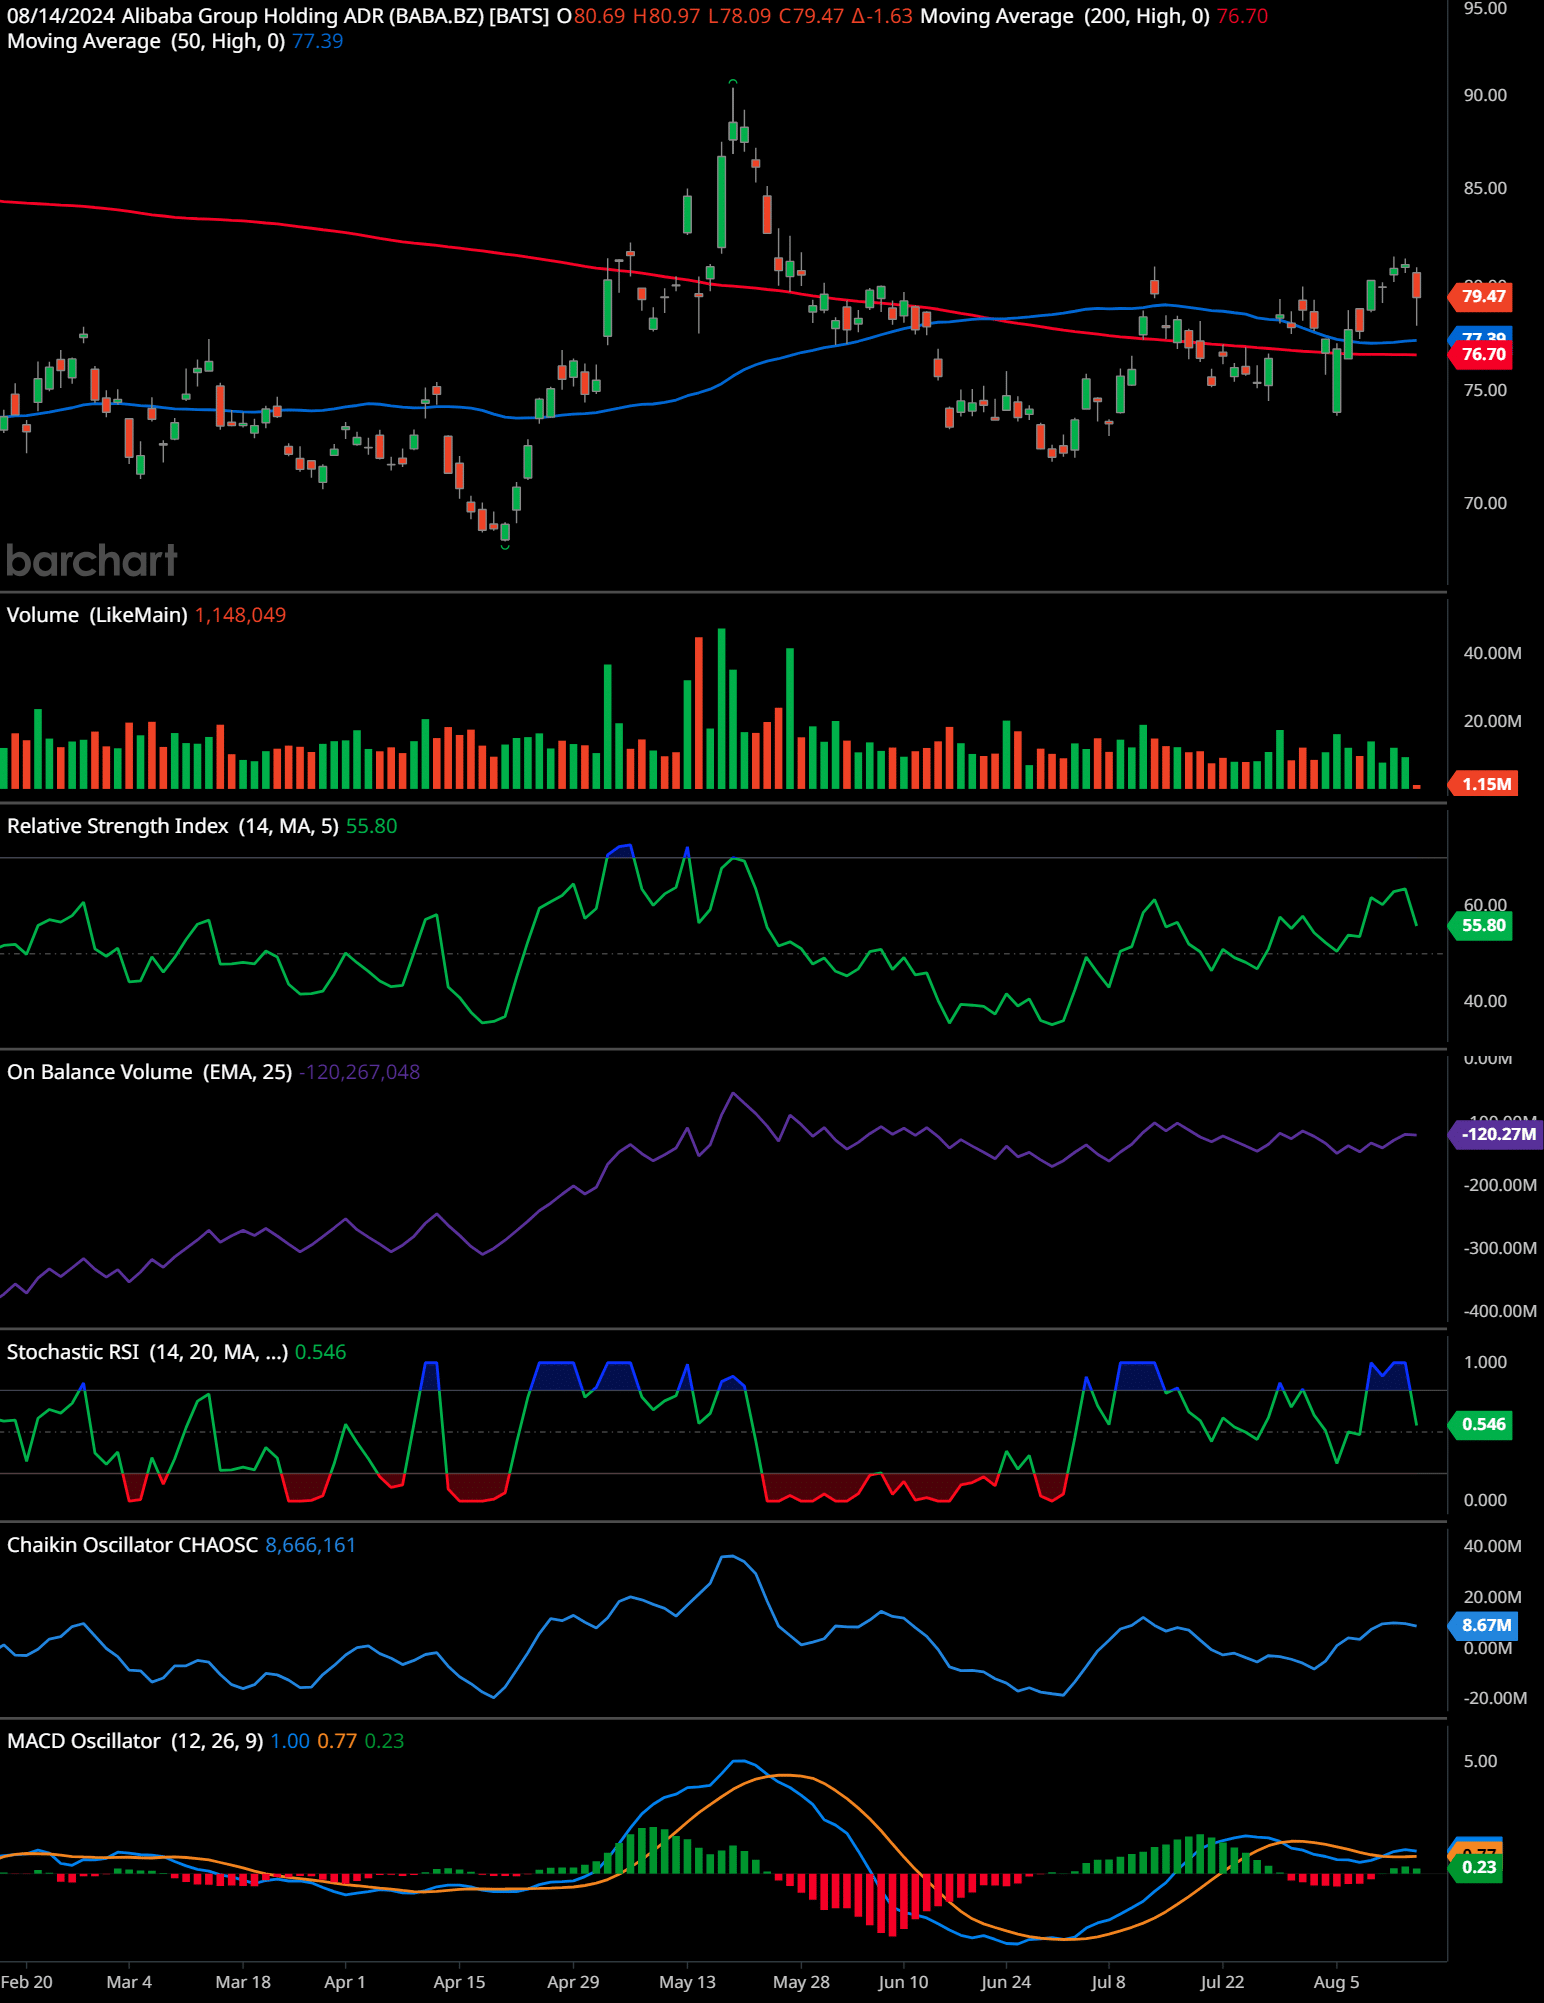The width and height of the screenshot is (1544, 2003).
Task: Click the Volume (LikeMain) indicator label
Action: (97, 615)
